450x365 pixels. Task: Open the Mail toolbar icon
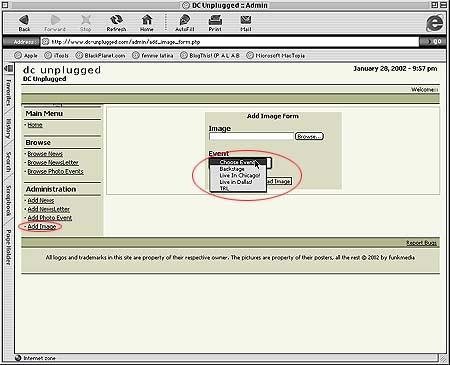pyautogui.click(x=246, y=20)
